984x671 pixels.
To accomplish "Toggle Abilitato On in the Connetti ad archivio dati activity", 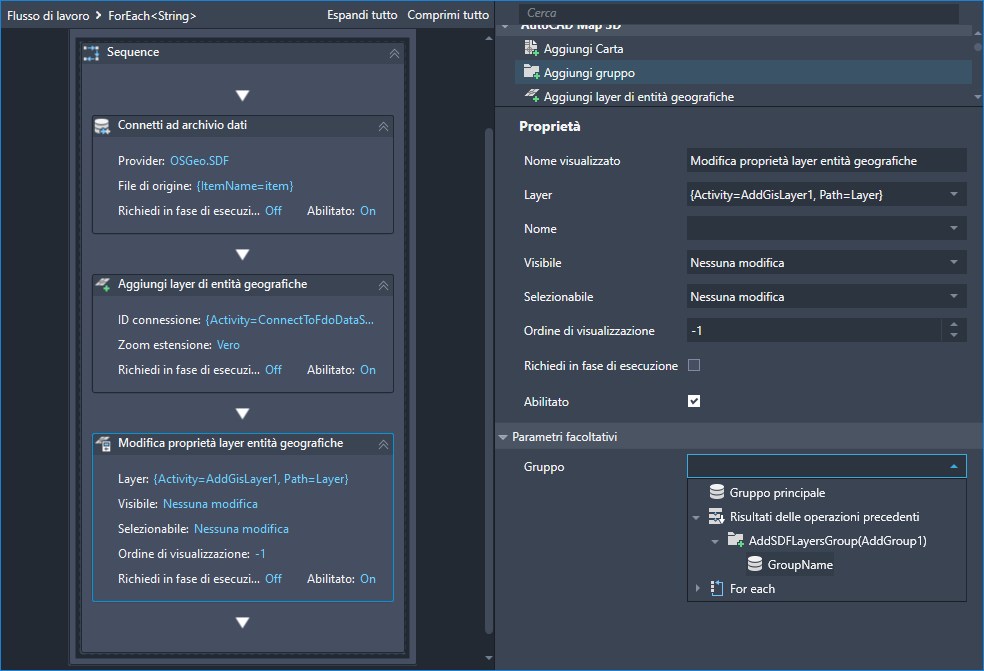I will click(368, 211).
